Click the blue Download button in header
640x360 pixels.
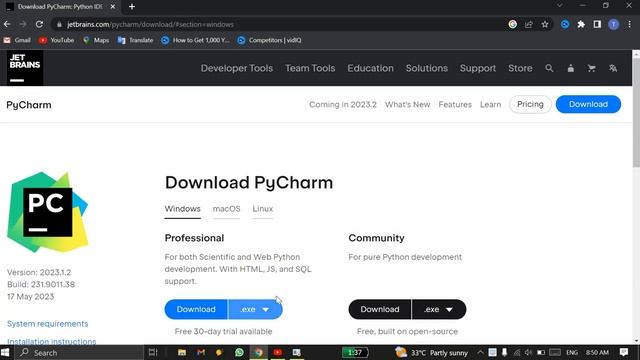(588, 104)
